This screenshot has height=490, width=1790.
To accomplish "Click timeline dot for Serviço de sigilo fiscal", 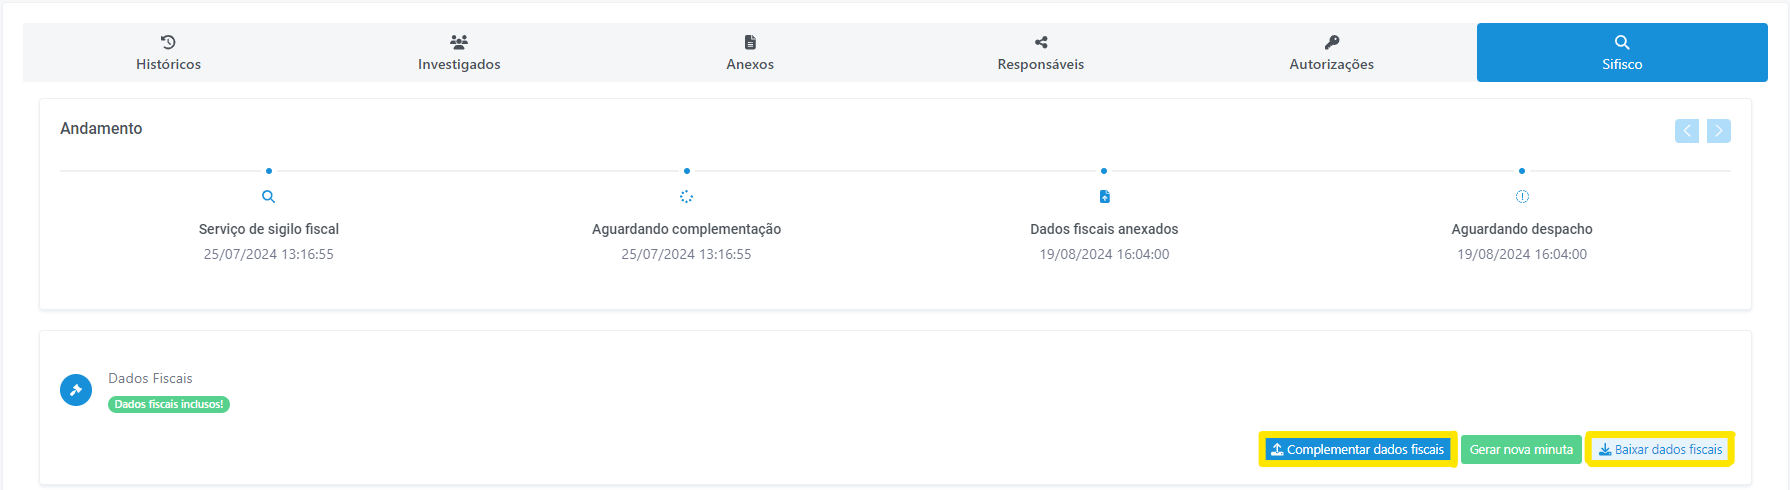I will click(269, 171).
